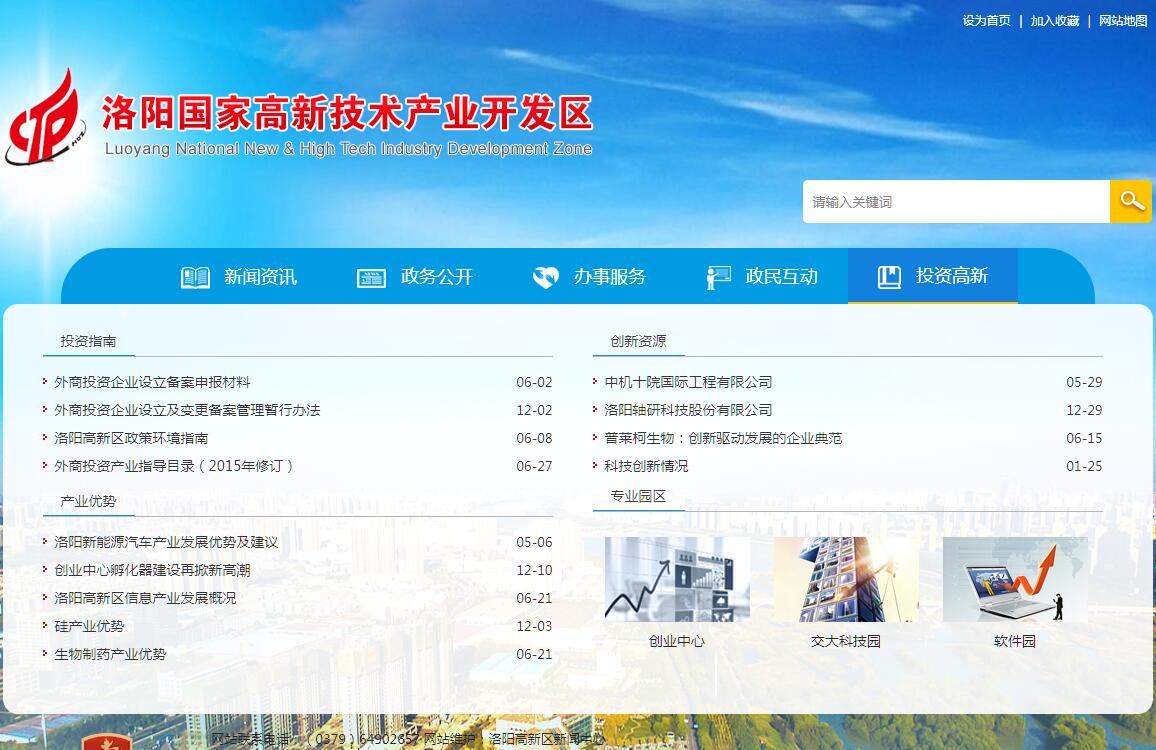1156x750 pixels.
Task: Click the red flame site logo
Action: click(45, 118)
